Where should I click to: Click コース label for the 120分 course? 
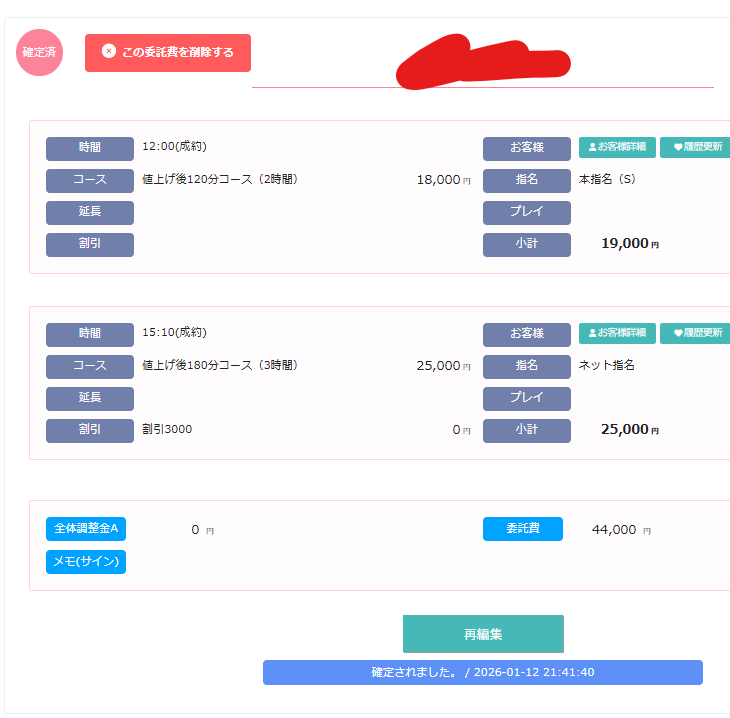pos(90,181)
